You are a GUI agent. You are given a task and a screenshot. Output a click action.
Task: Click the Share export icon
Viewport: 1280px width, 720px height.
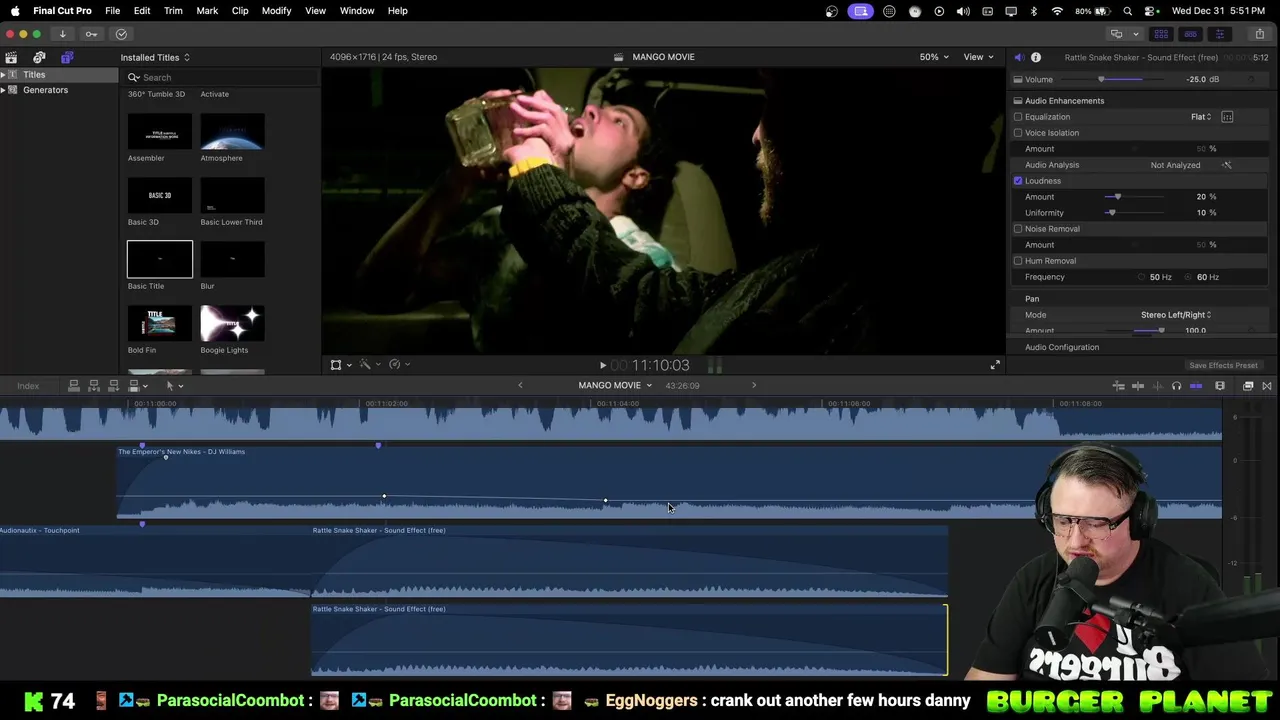click(x=1259, y=34)
